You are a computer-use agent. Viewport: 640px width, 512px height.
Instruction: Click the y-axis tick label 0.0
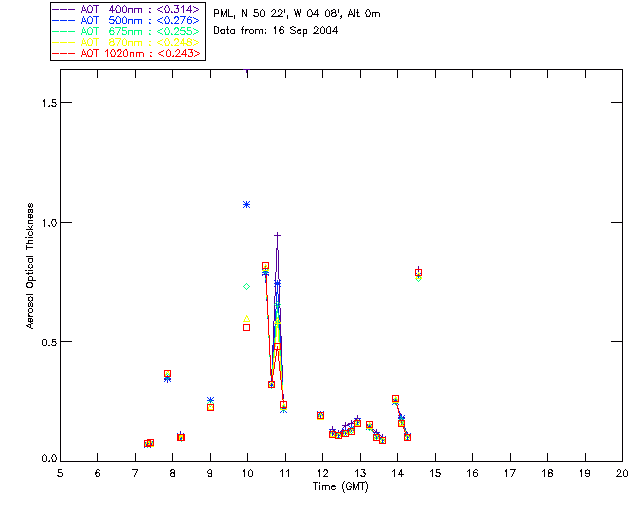pos(49,459)
